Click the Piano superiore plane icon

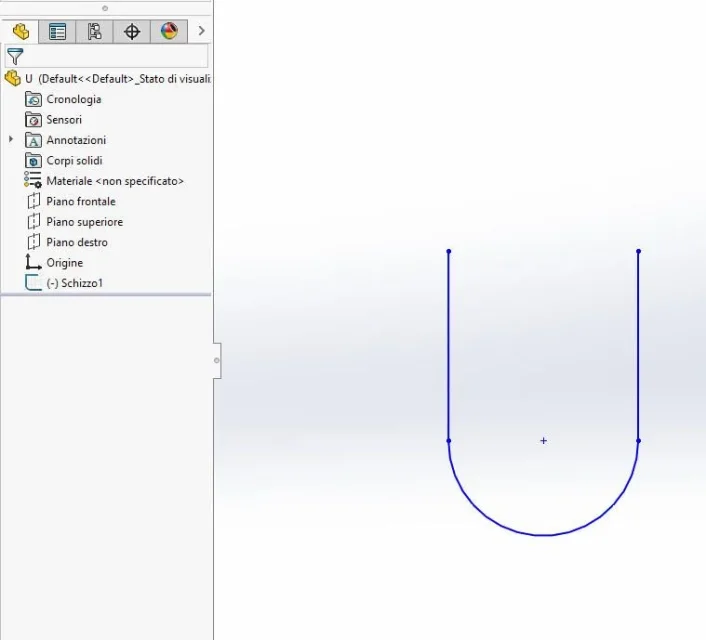[x=34, y=222]
